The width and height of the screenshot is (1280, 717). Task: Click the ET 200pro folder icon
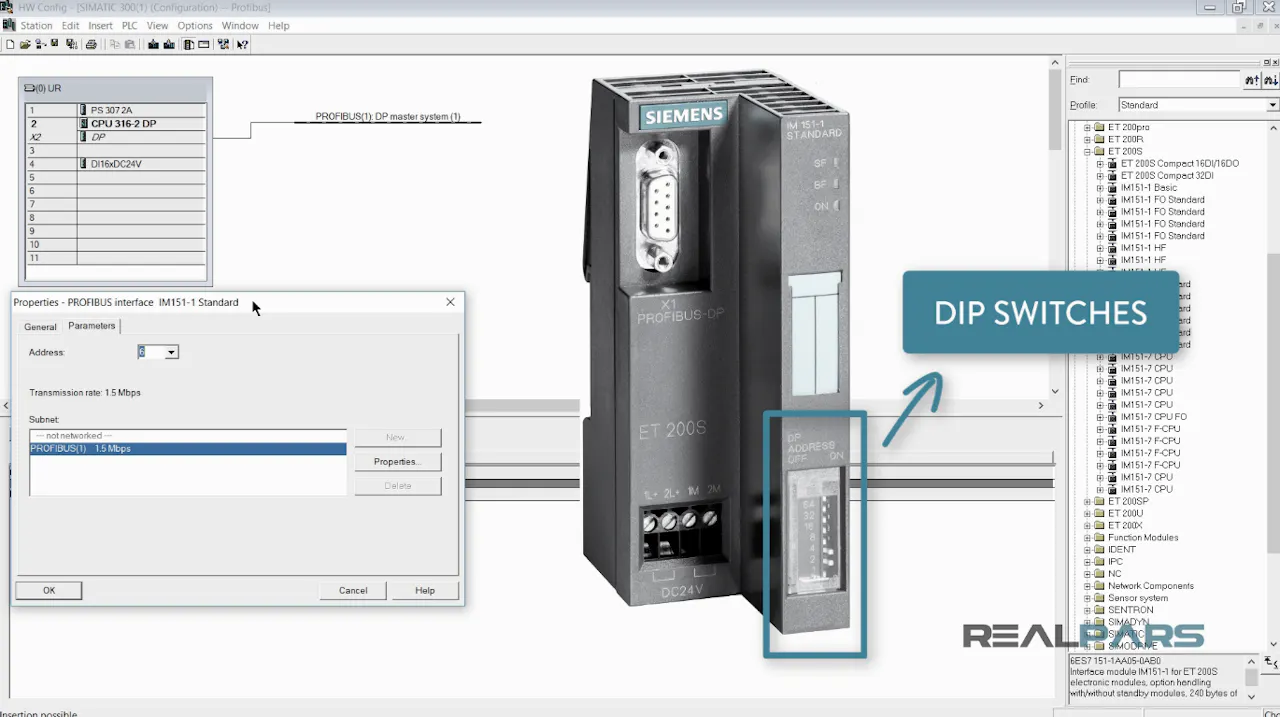(1099, 128)
